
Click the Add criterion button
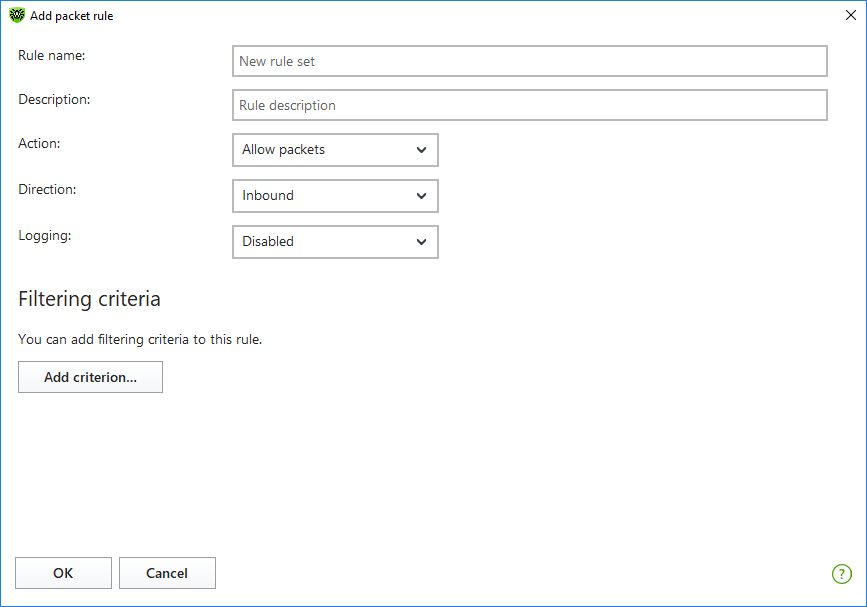click(90, 377)
